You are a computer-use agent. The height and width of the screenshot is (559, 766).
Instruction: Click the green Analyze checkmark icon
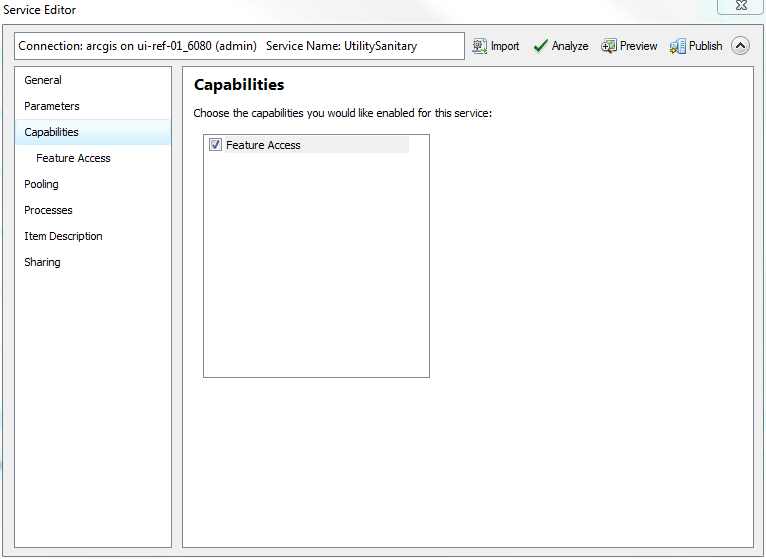tap(540, 46)
